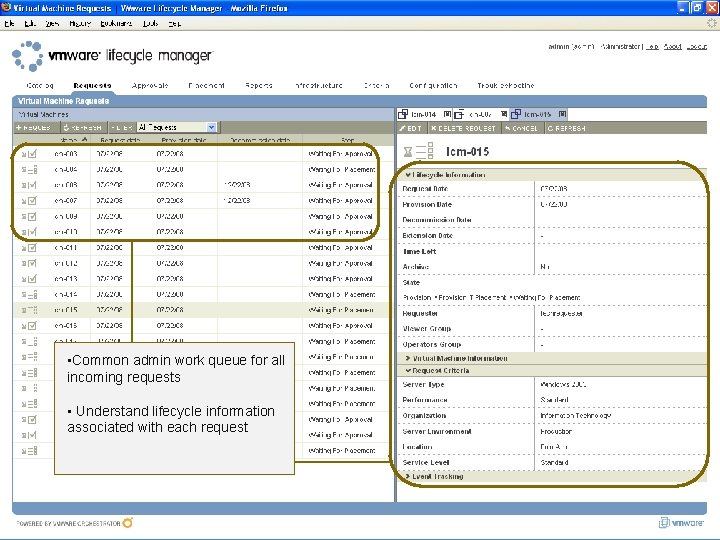Screen dimensions: 720x540
Task: Click the Delete Request button
Action: pyautogui.click(x=463, y=129)
